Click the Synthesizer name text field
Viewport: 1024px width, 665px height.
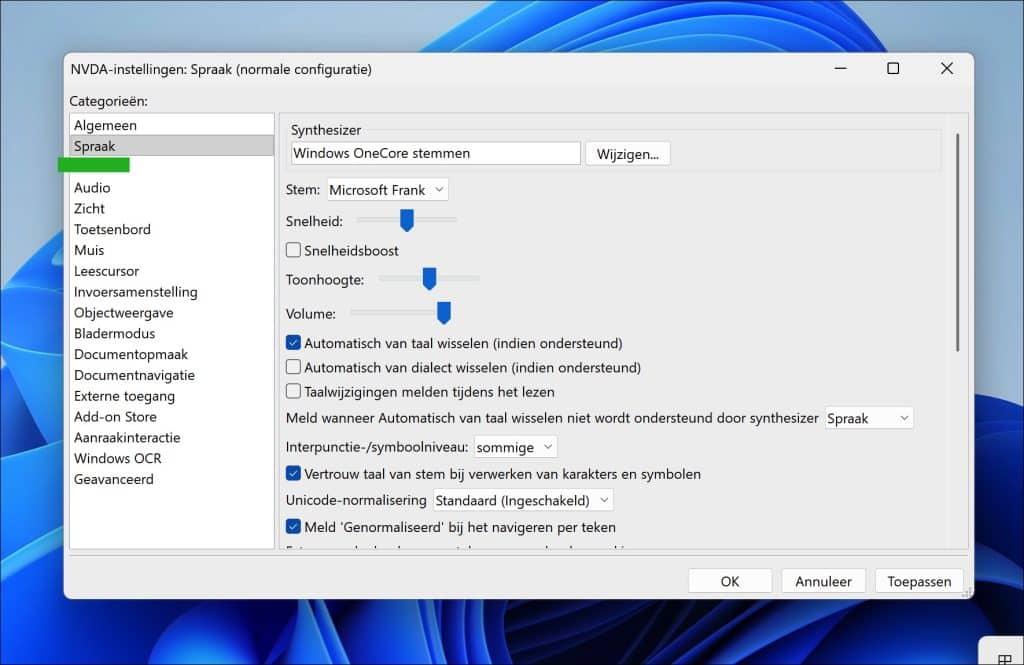pos(435,154)
